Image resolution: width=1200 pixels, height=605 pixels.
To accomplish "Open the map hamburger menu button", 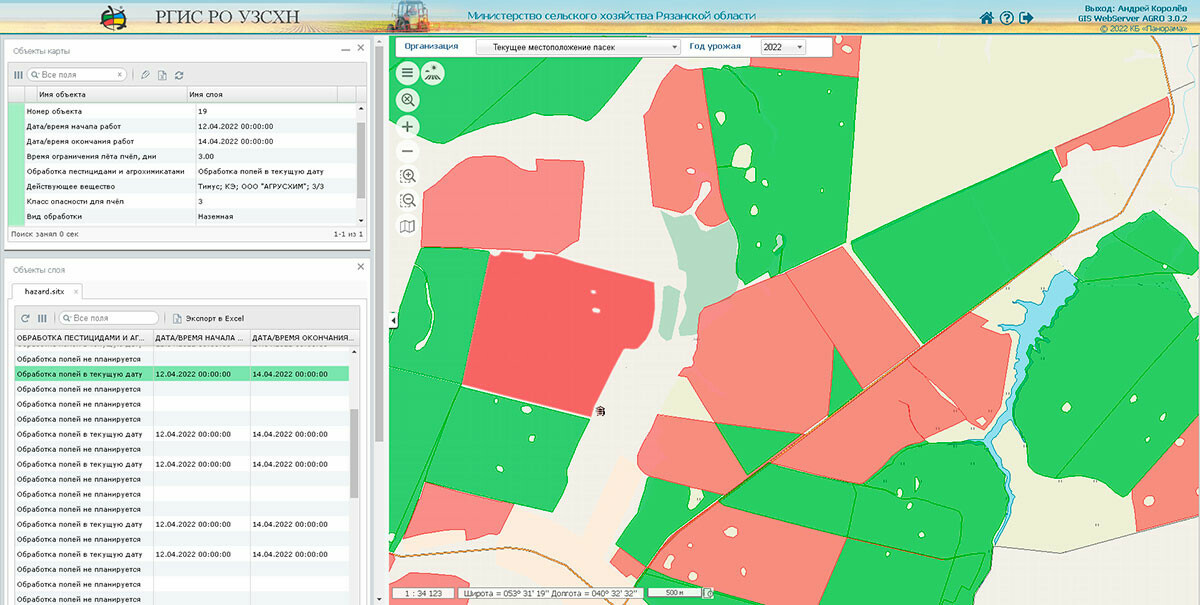I will point(407,73).
